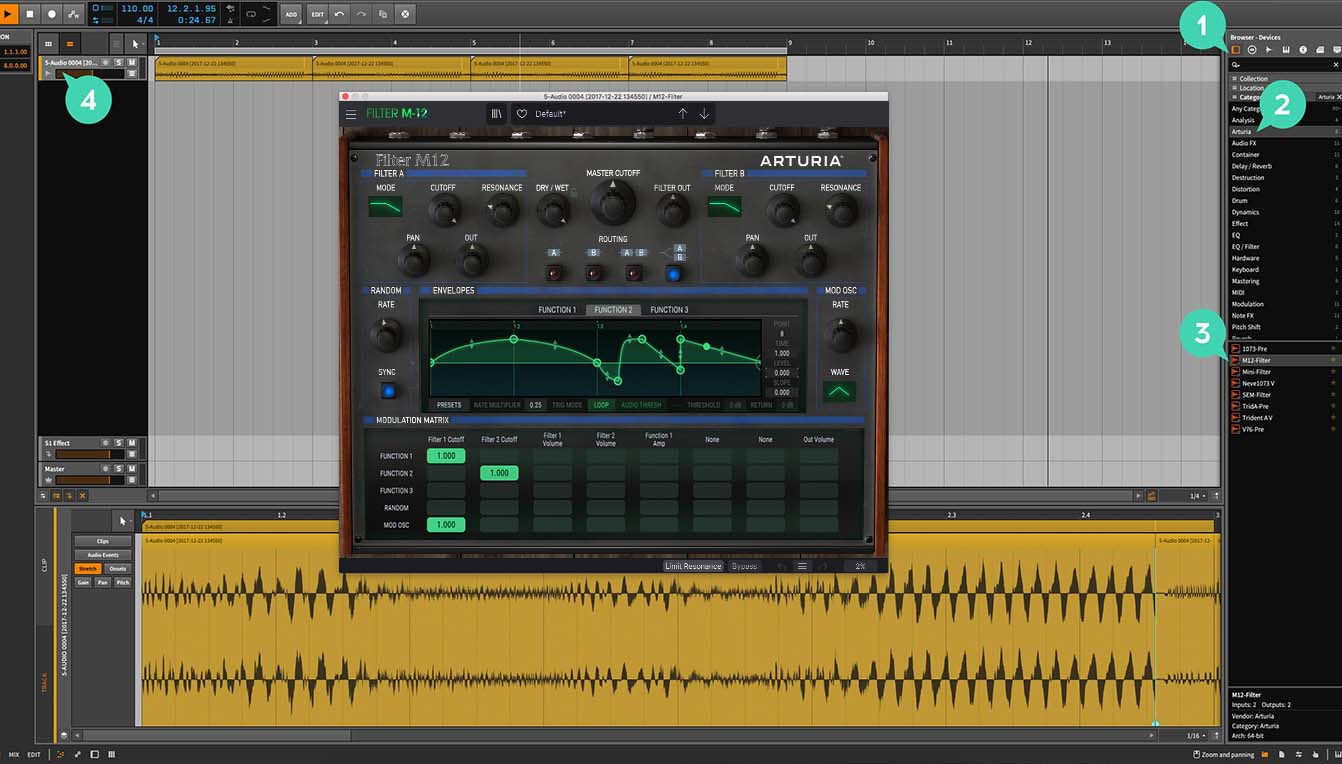Switch to FUNCTION 2 envelope tab

click(x=613, y=310)
